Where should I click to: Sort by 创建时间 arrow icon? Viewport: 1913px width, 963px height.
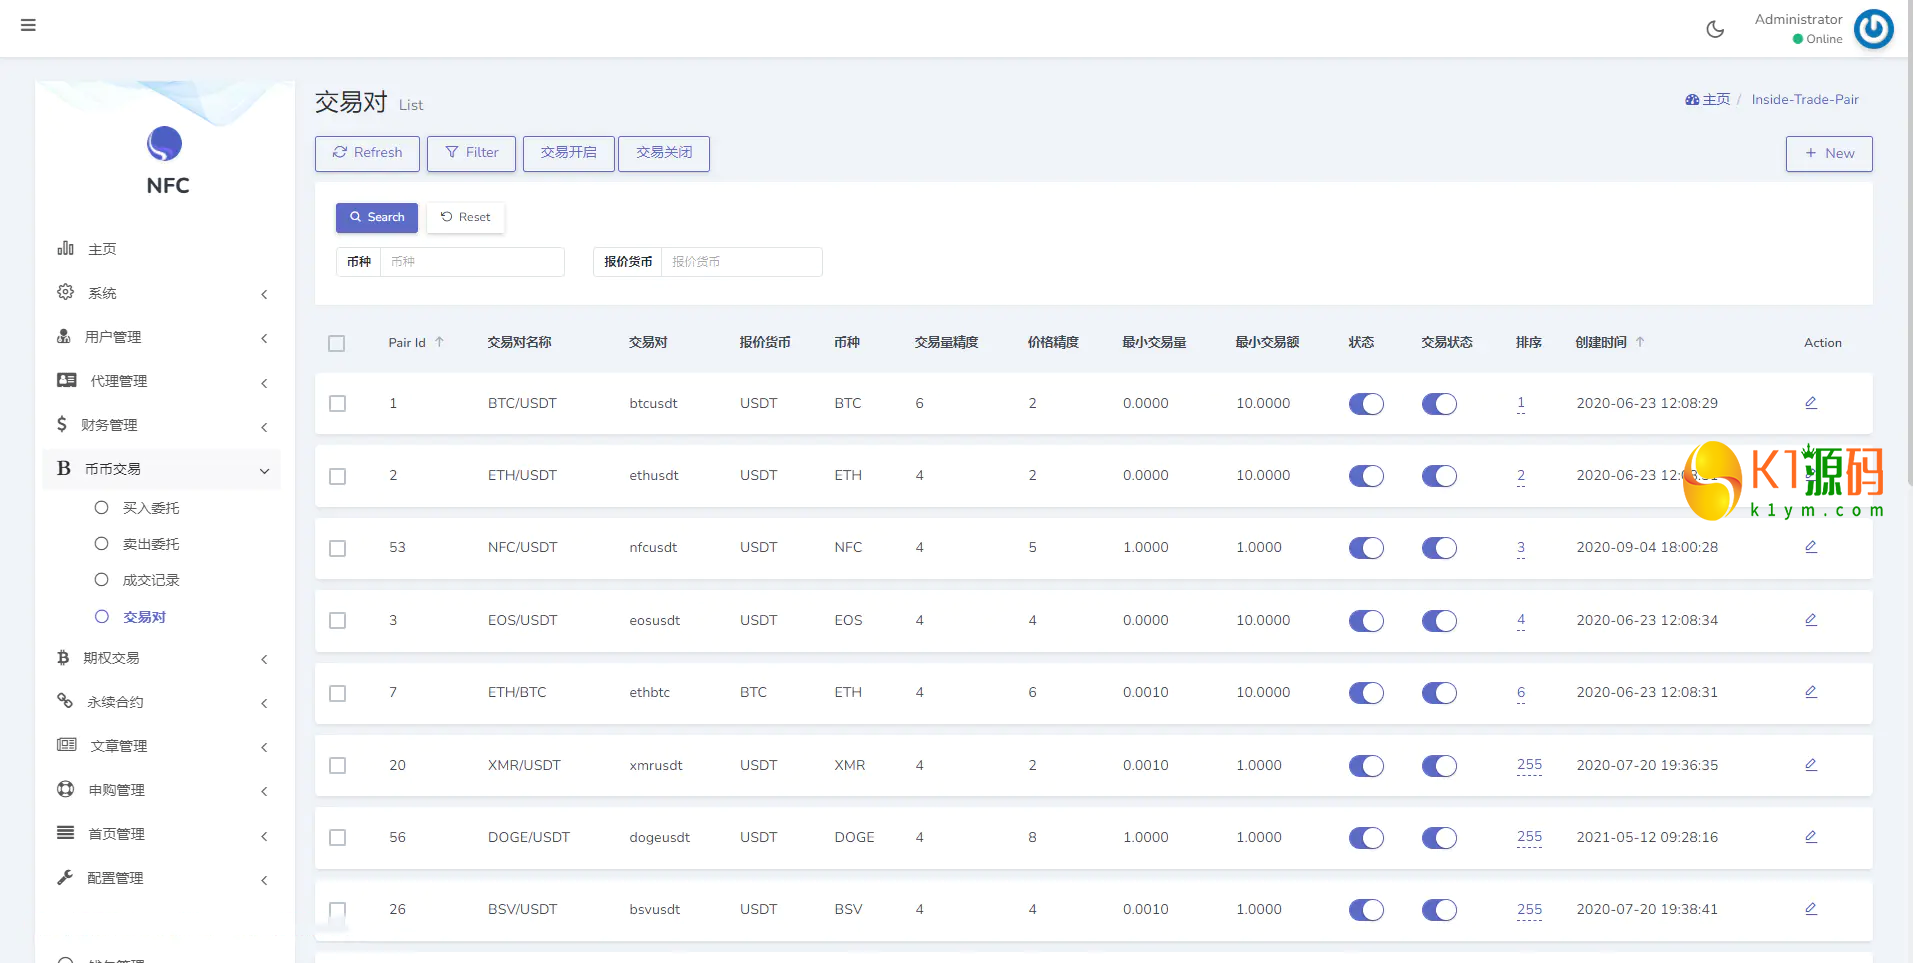1640,342
